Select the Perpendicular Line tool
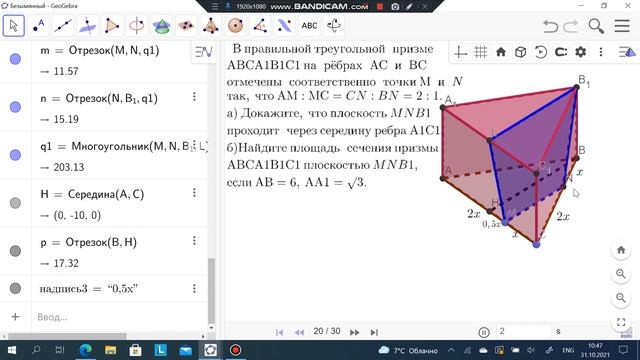This screenshot has width=640, height=360. point(87,26)
